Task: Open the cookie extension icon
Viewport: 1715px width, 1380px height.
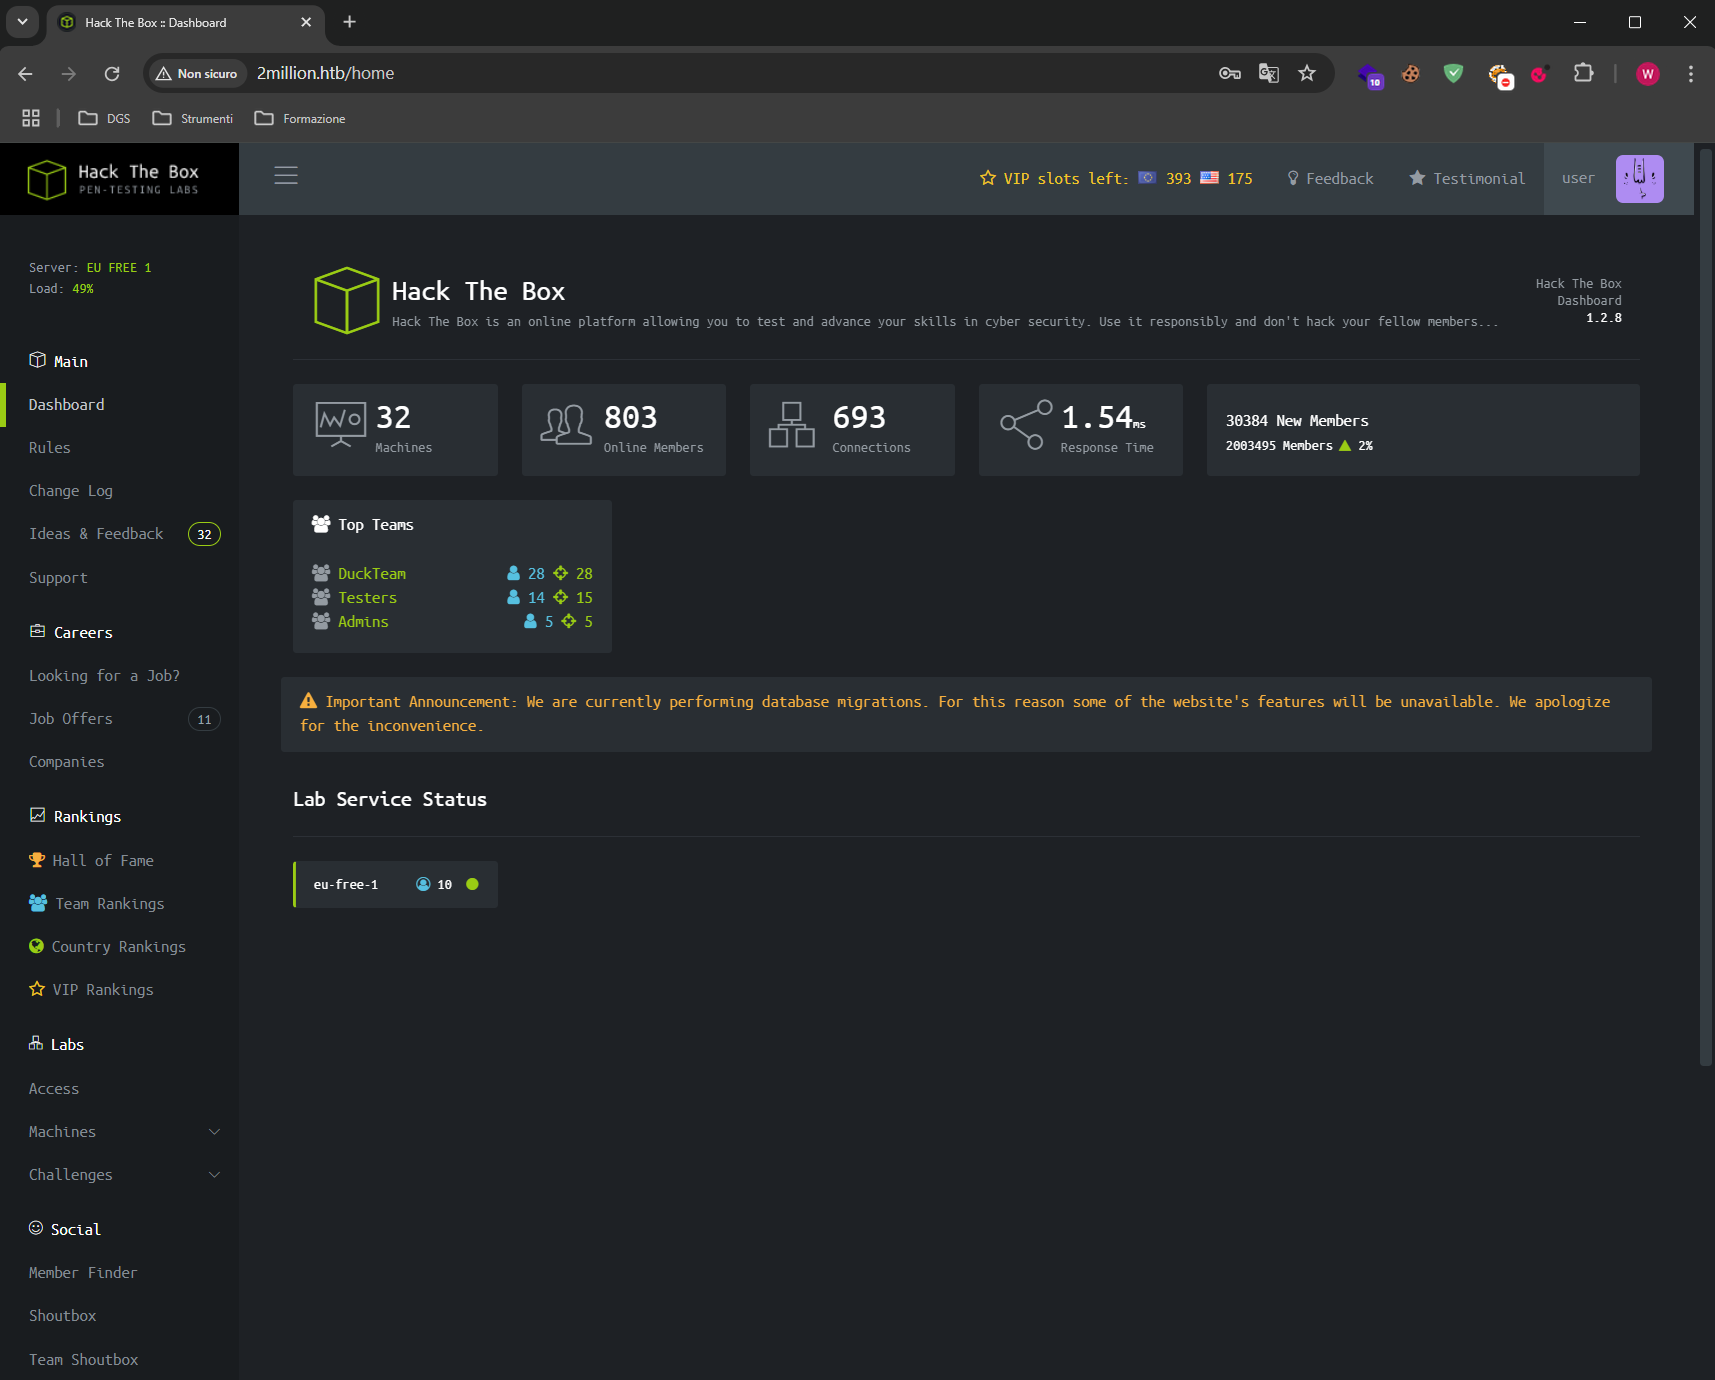Action: (1411, 73)
